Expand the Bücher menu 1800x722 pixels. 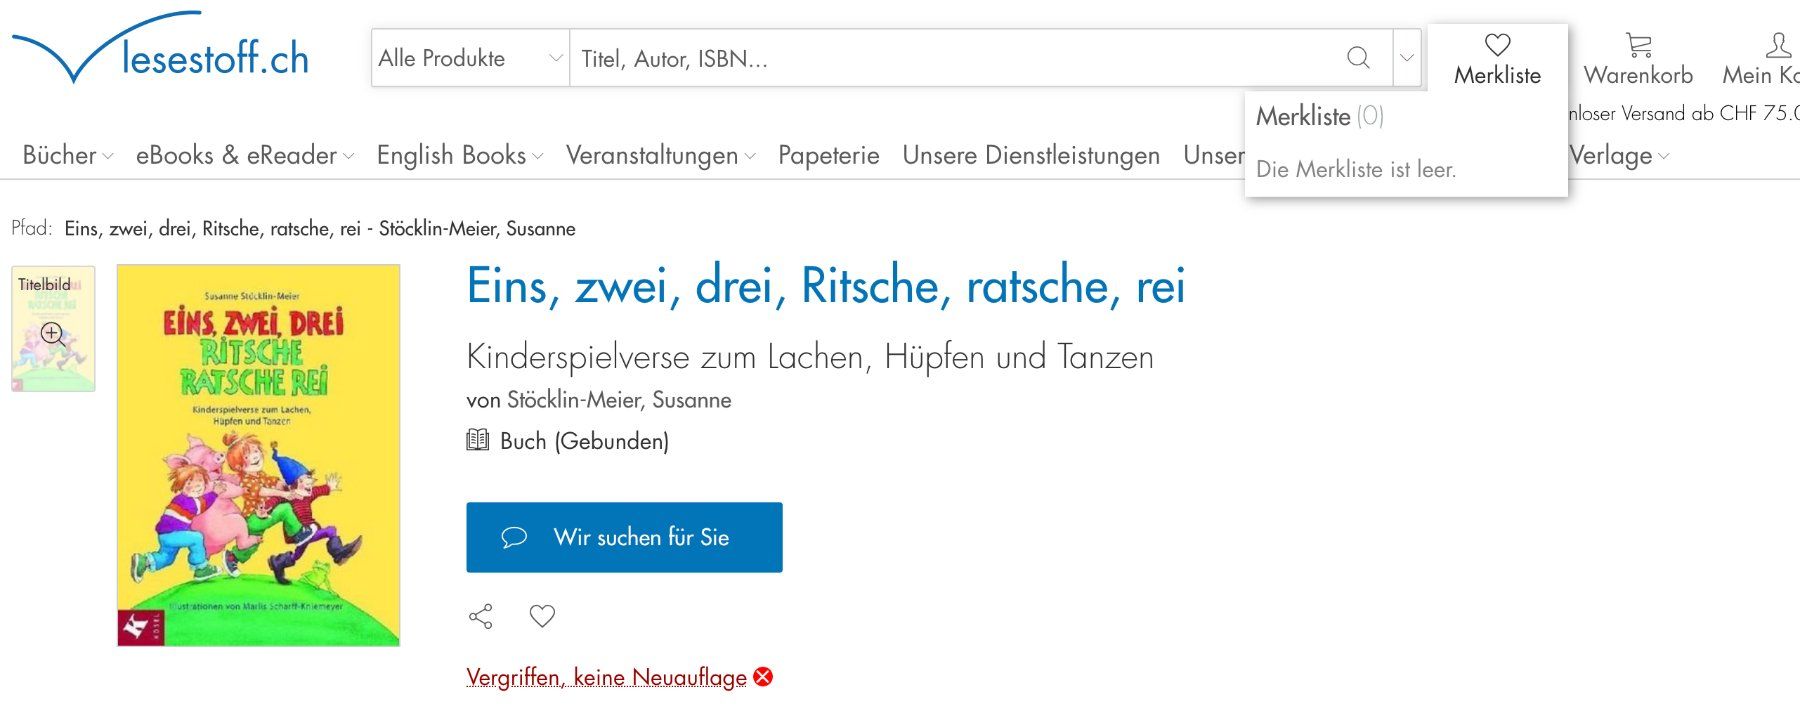(x=68, y=156)
